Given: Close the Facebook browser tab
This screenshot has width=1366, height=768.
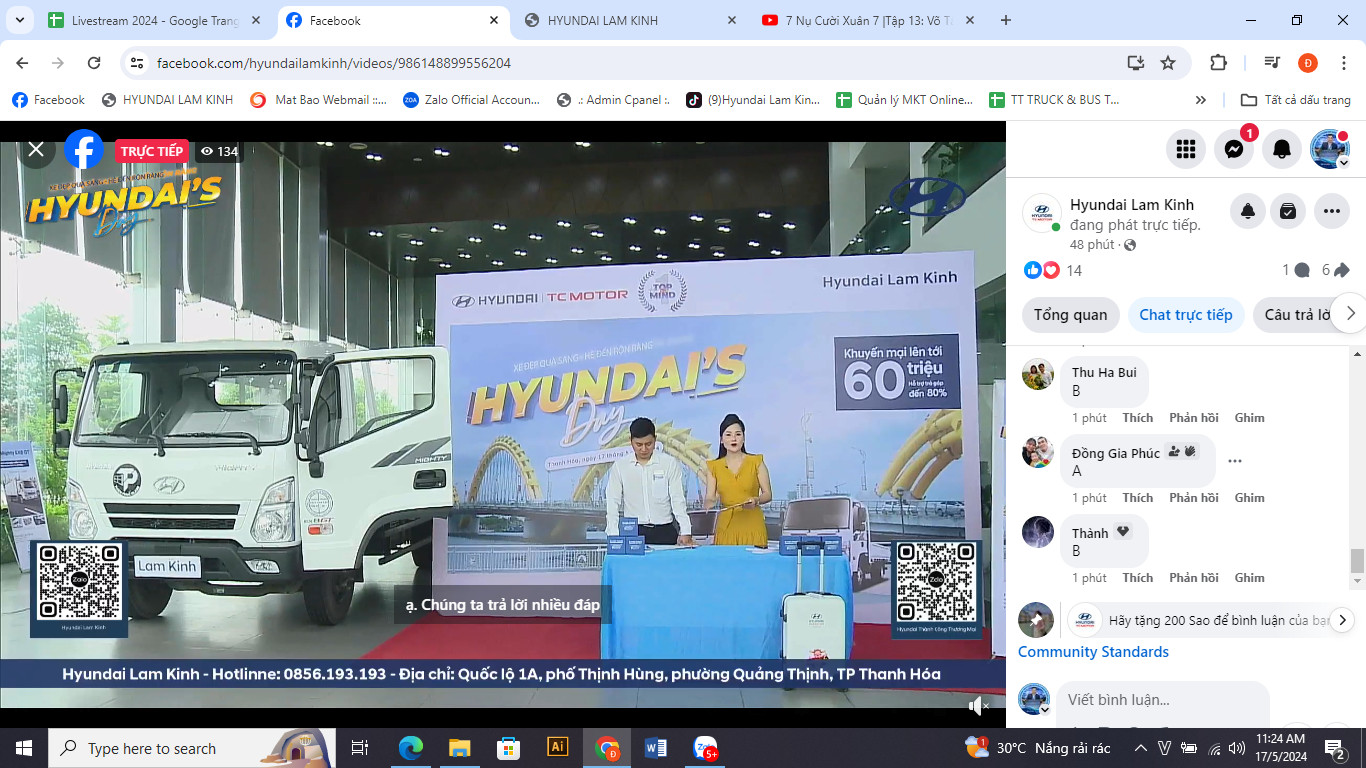Looking at the screenshot, I should (x=494, y=20).
